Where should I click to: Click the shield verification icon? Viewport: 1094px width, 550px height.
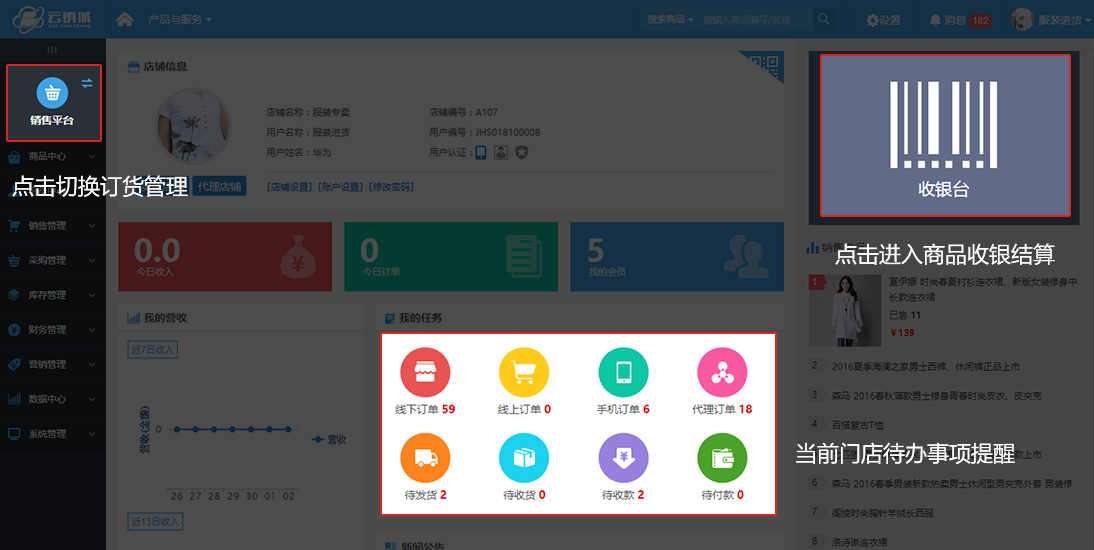pos(522,152)
